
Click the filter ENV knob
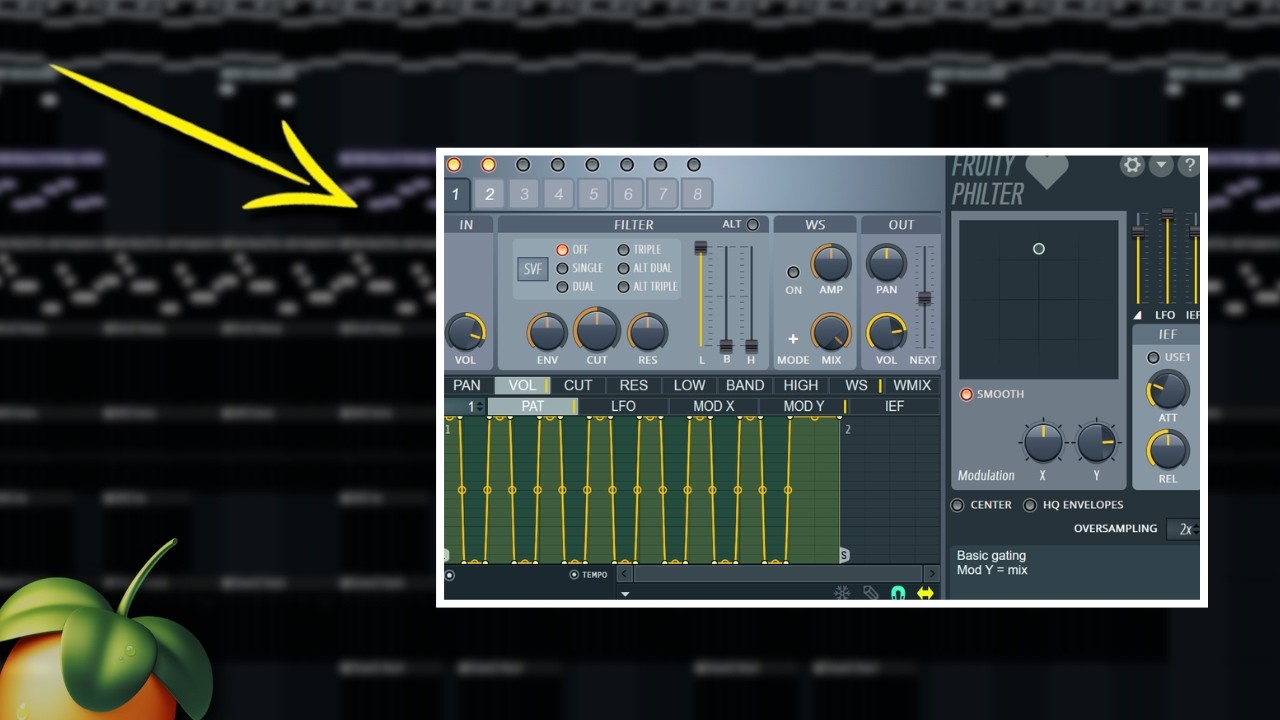(547, 332)
